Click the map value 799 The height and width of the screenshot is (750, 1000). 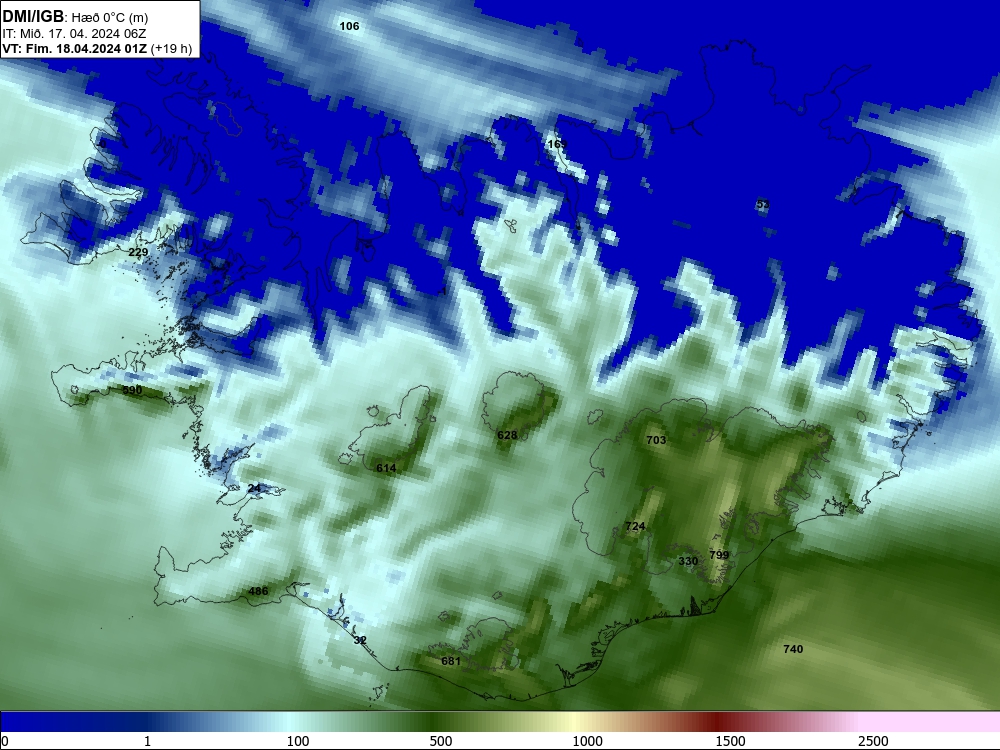pos(719,555)
